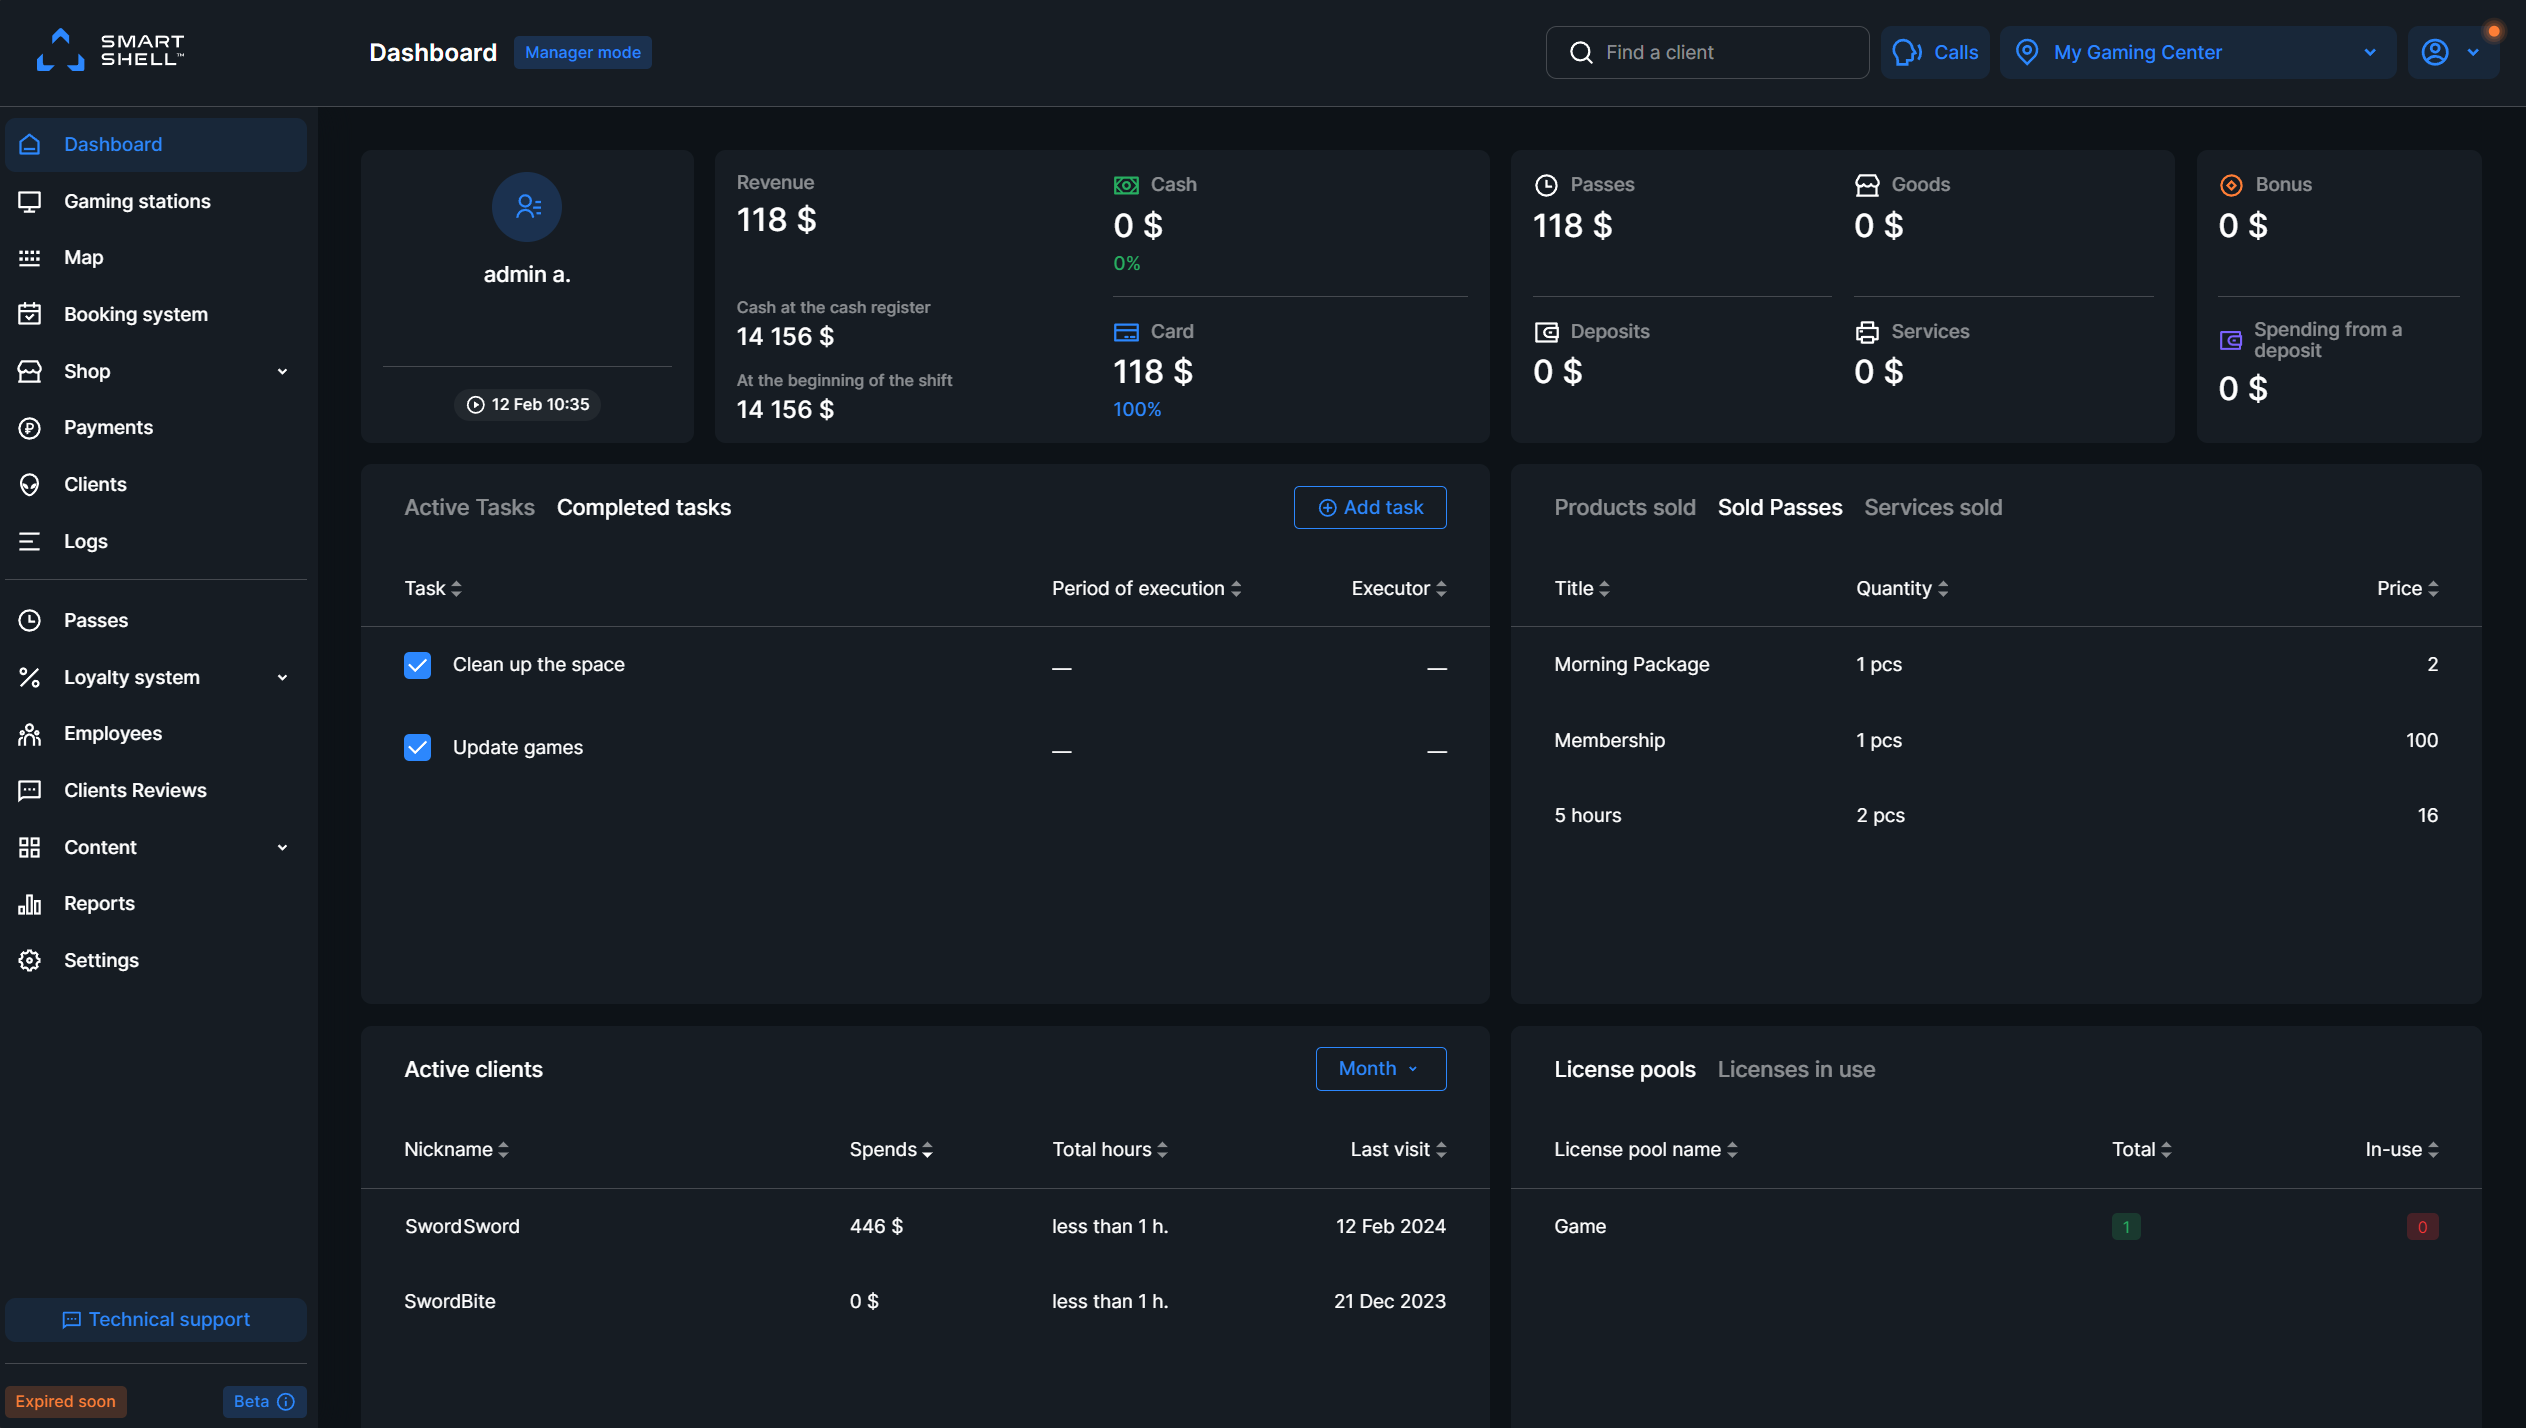The height and width of the screenshot is (1428, 2526).
Task: Uncheck the Clean up the space task
Action: click(x=417, y=664)
